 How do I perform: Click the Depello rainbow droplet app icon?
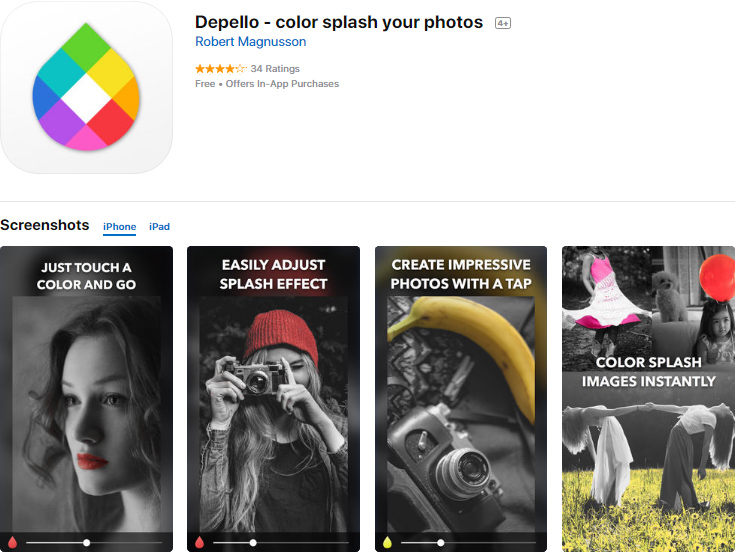tap(86, 88)
